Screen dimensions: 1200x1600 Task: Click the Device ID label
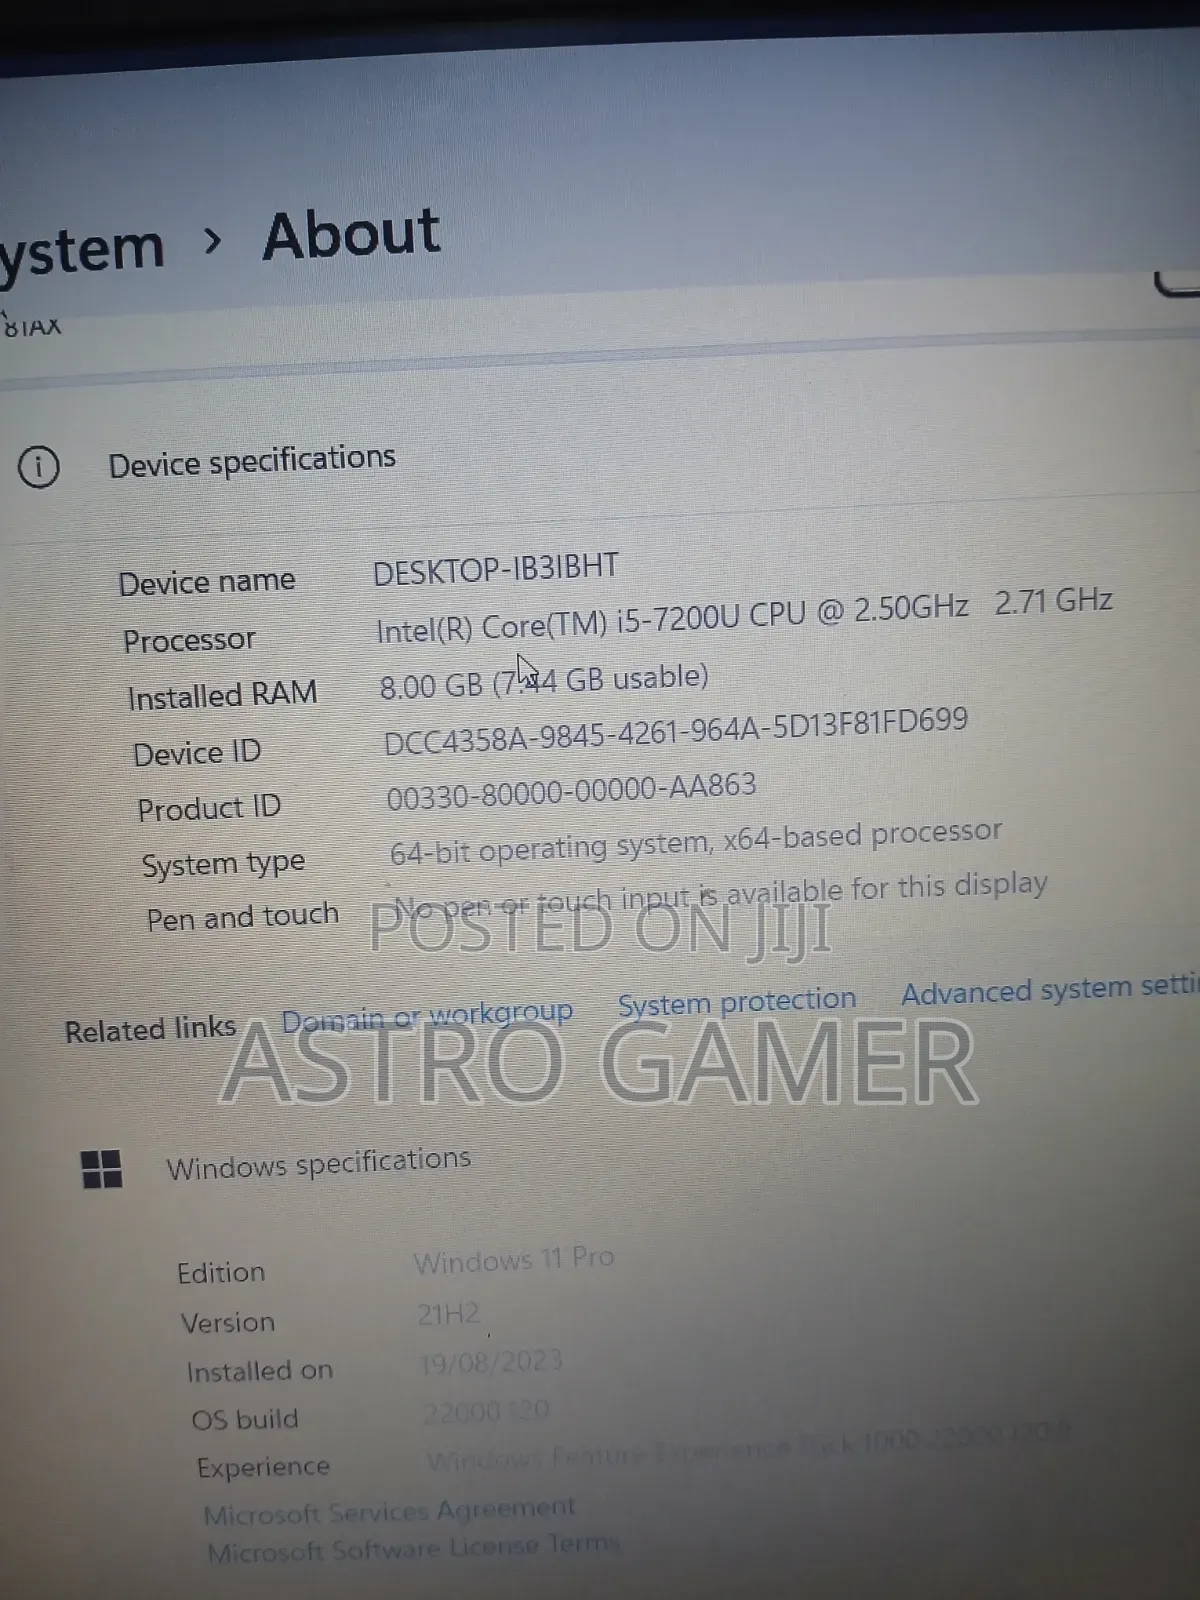[197, 752]
